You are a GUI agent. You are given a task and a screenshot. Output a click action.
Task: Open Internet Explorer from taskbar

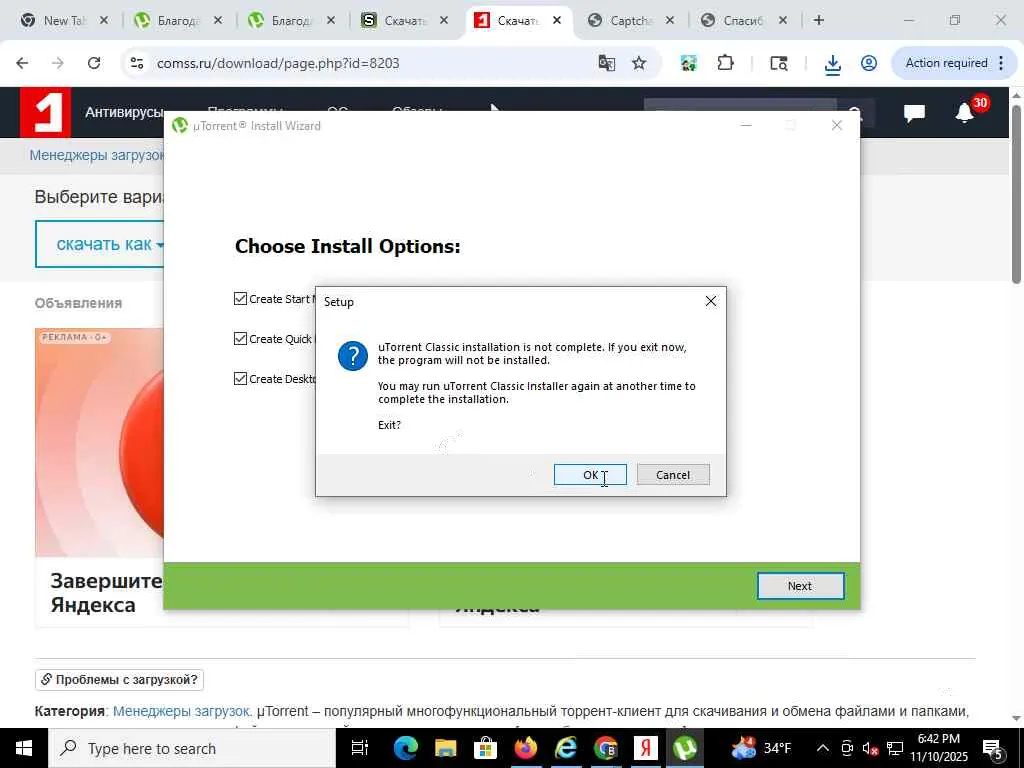tap(566, 748)
